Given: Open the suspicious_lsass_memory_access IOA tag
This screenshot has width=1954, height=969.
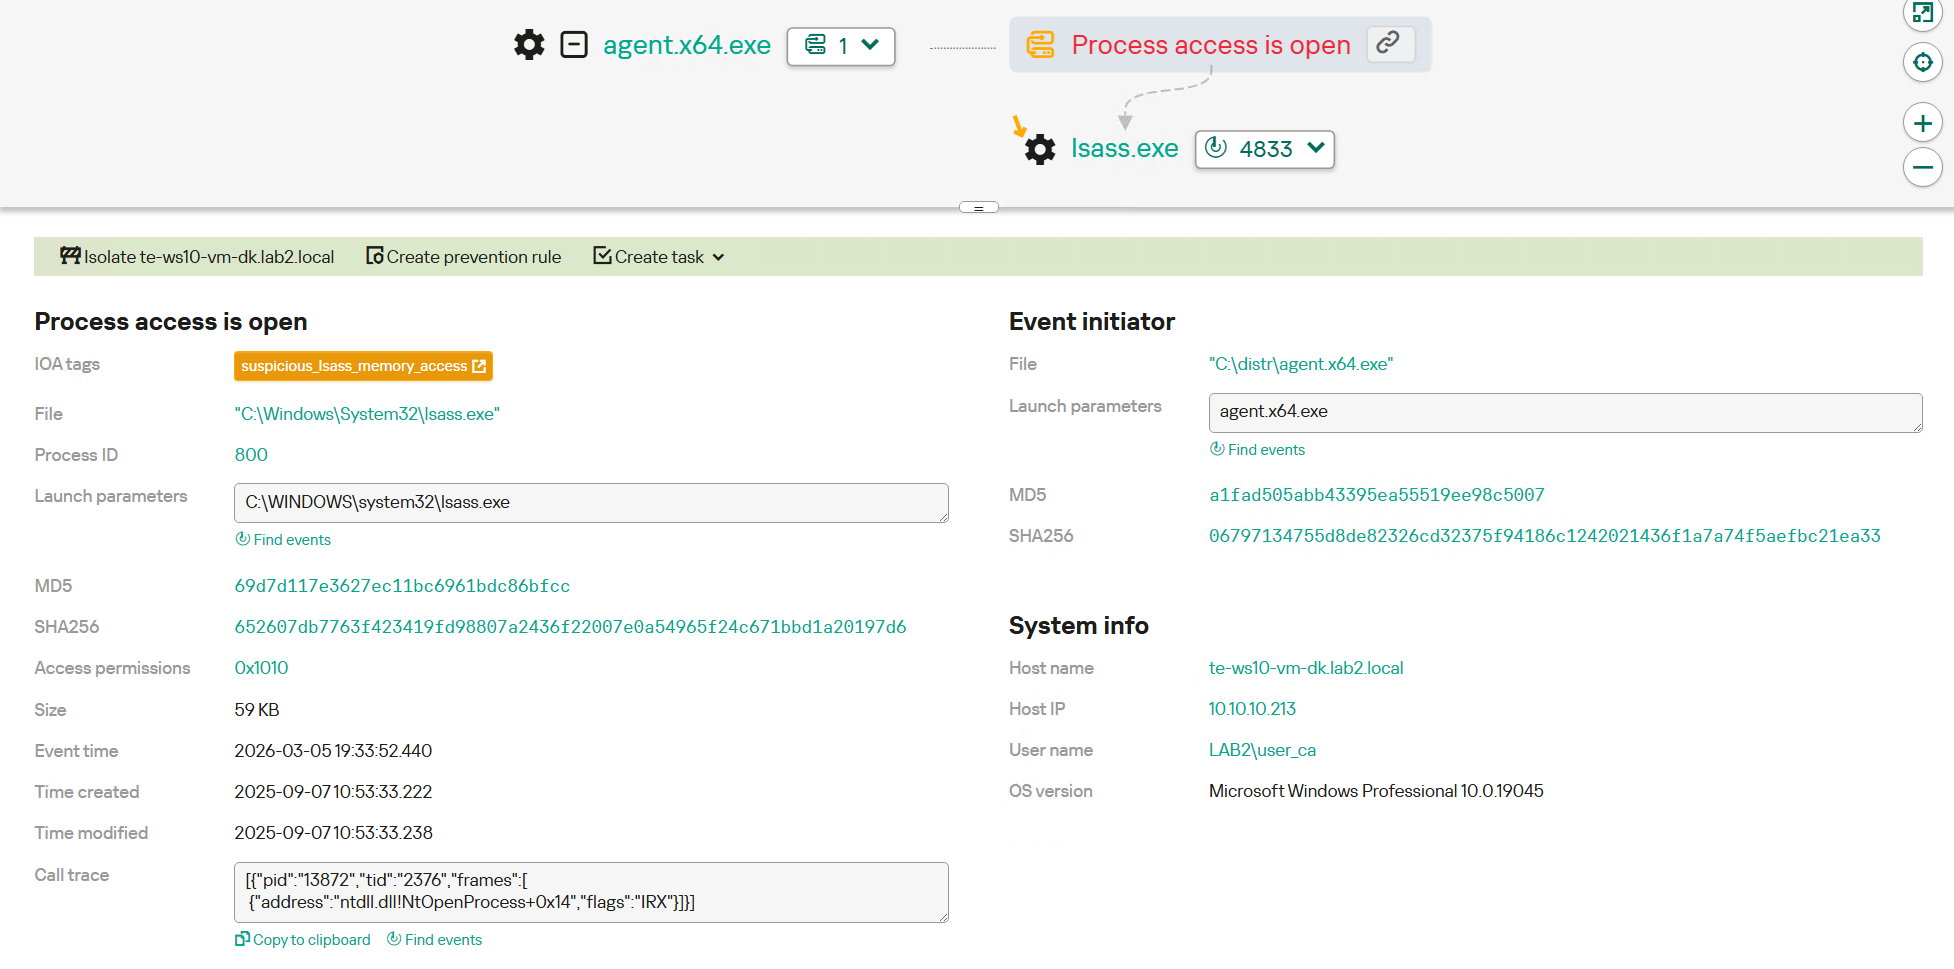Looking at the screenshot, I should [x=363, y=366].
